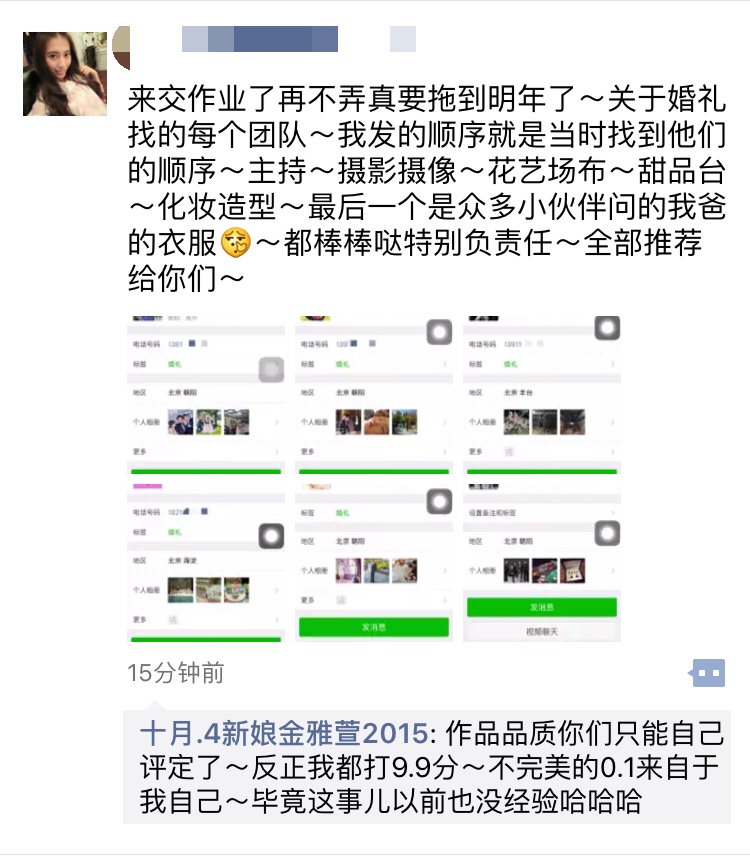Tap the green 发消息 button in fifth image
The height and width of the screenshot is (858, 750).
374,627
